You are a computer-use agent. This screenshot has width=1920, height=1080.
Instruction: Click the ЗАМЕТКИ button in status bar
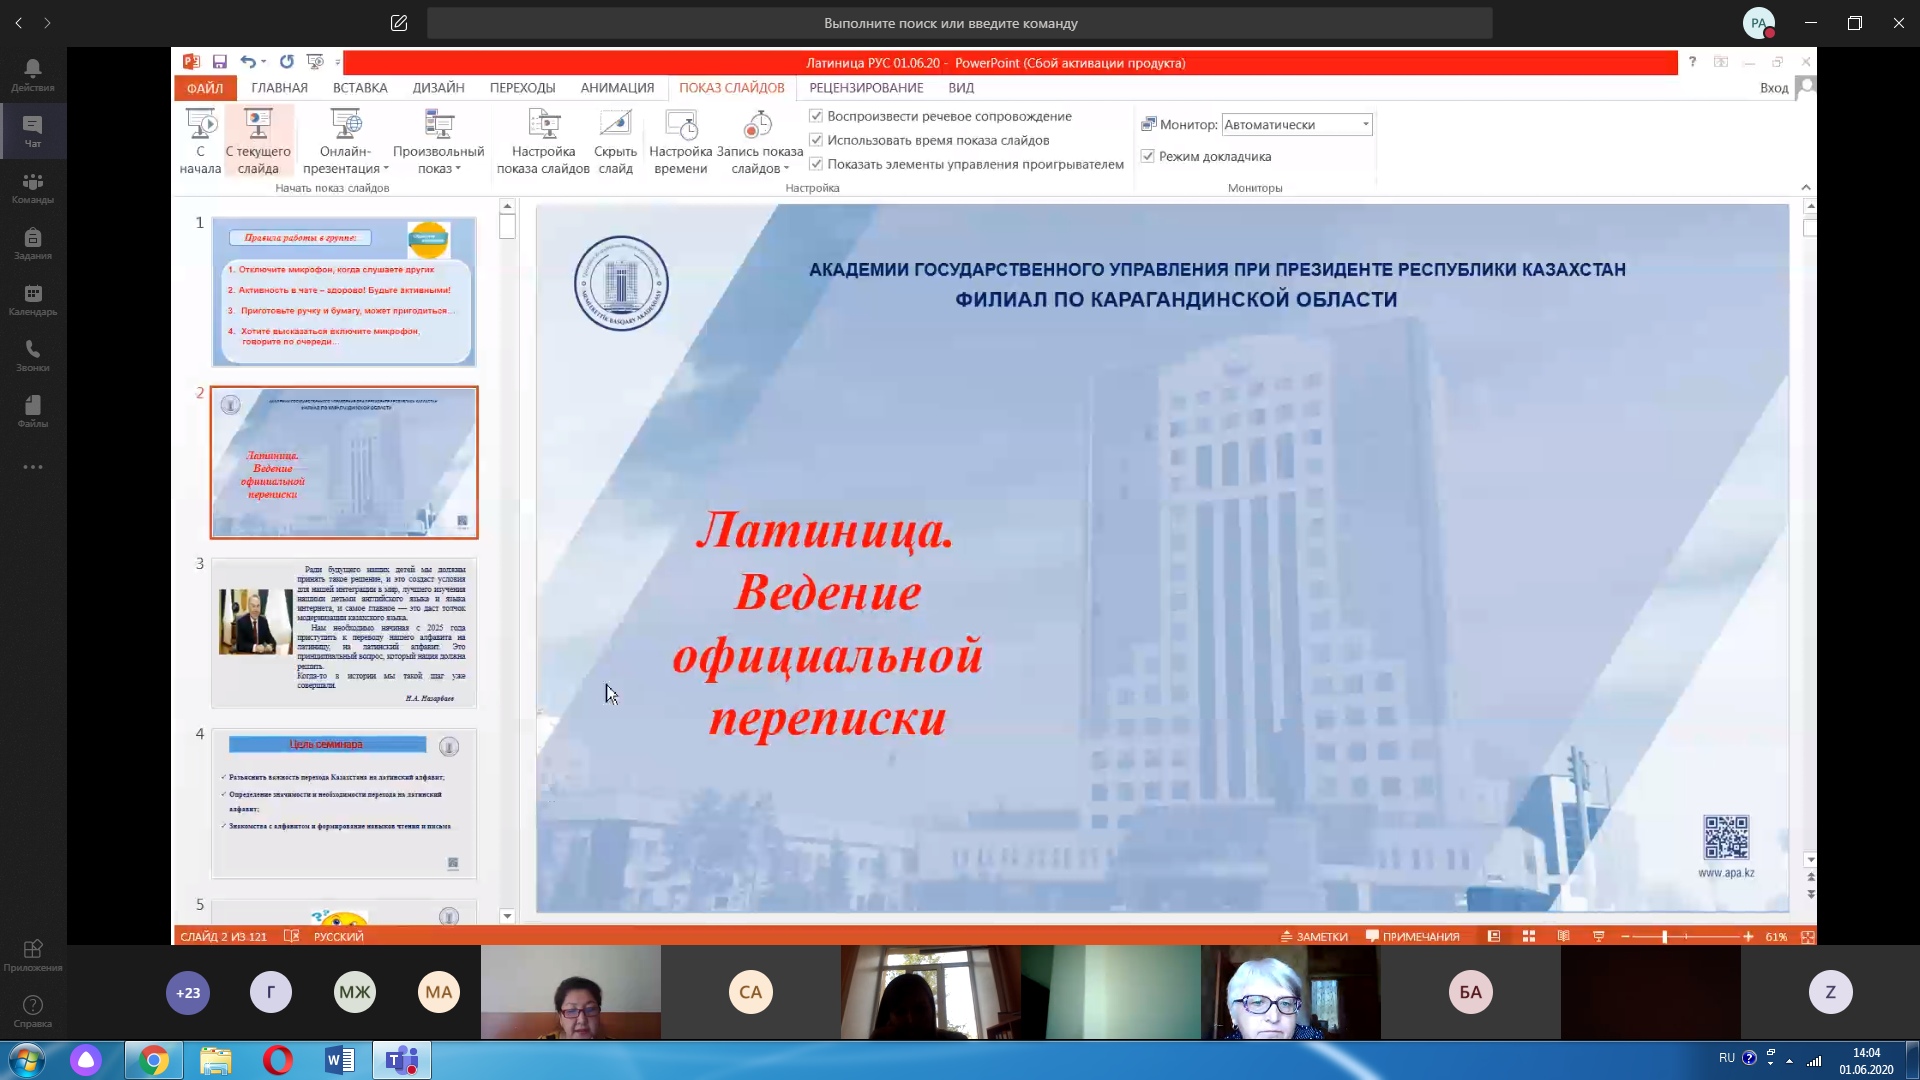click(x=1314, y=936)
